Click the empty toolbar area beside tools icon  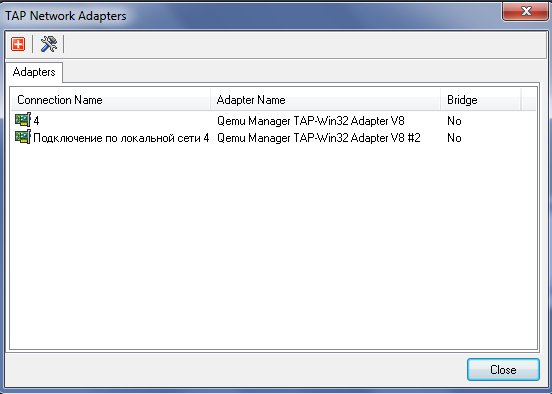point(305,44)
